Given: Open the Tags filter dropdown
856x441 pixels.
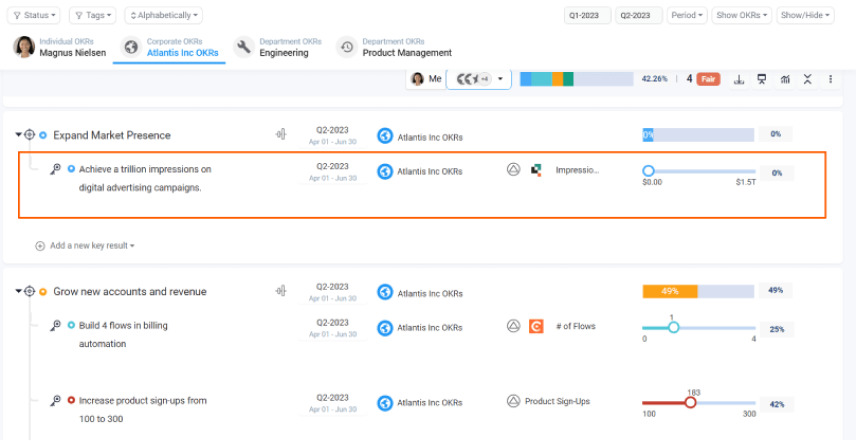Looking at the screenshot, I should [x=93, y=15].
